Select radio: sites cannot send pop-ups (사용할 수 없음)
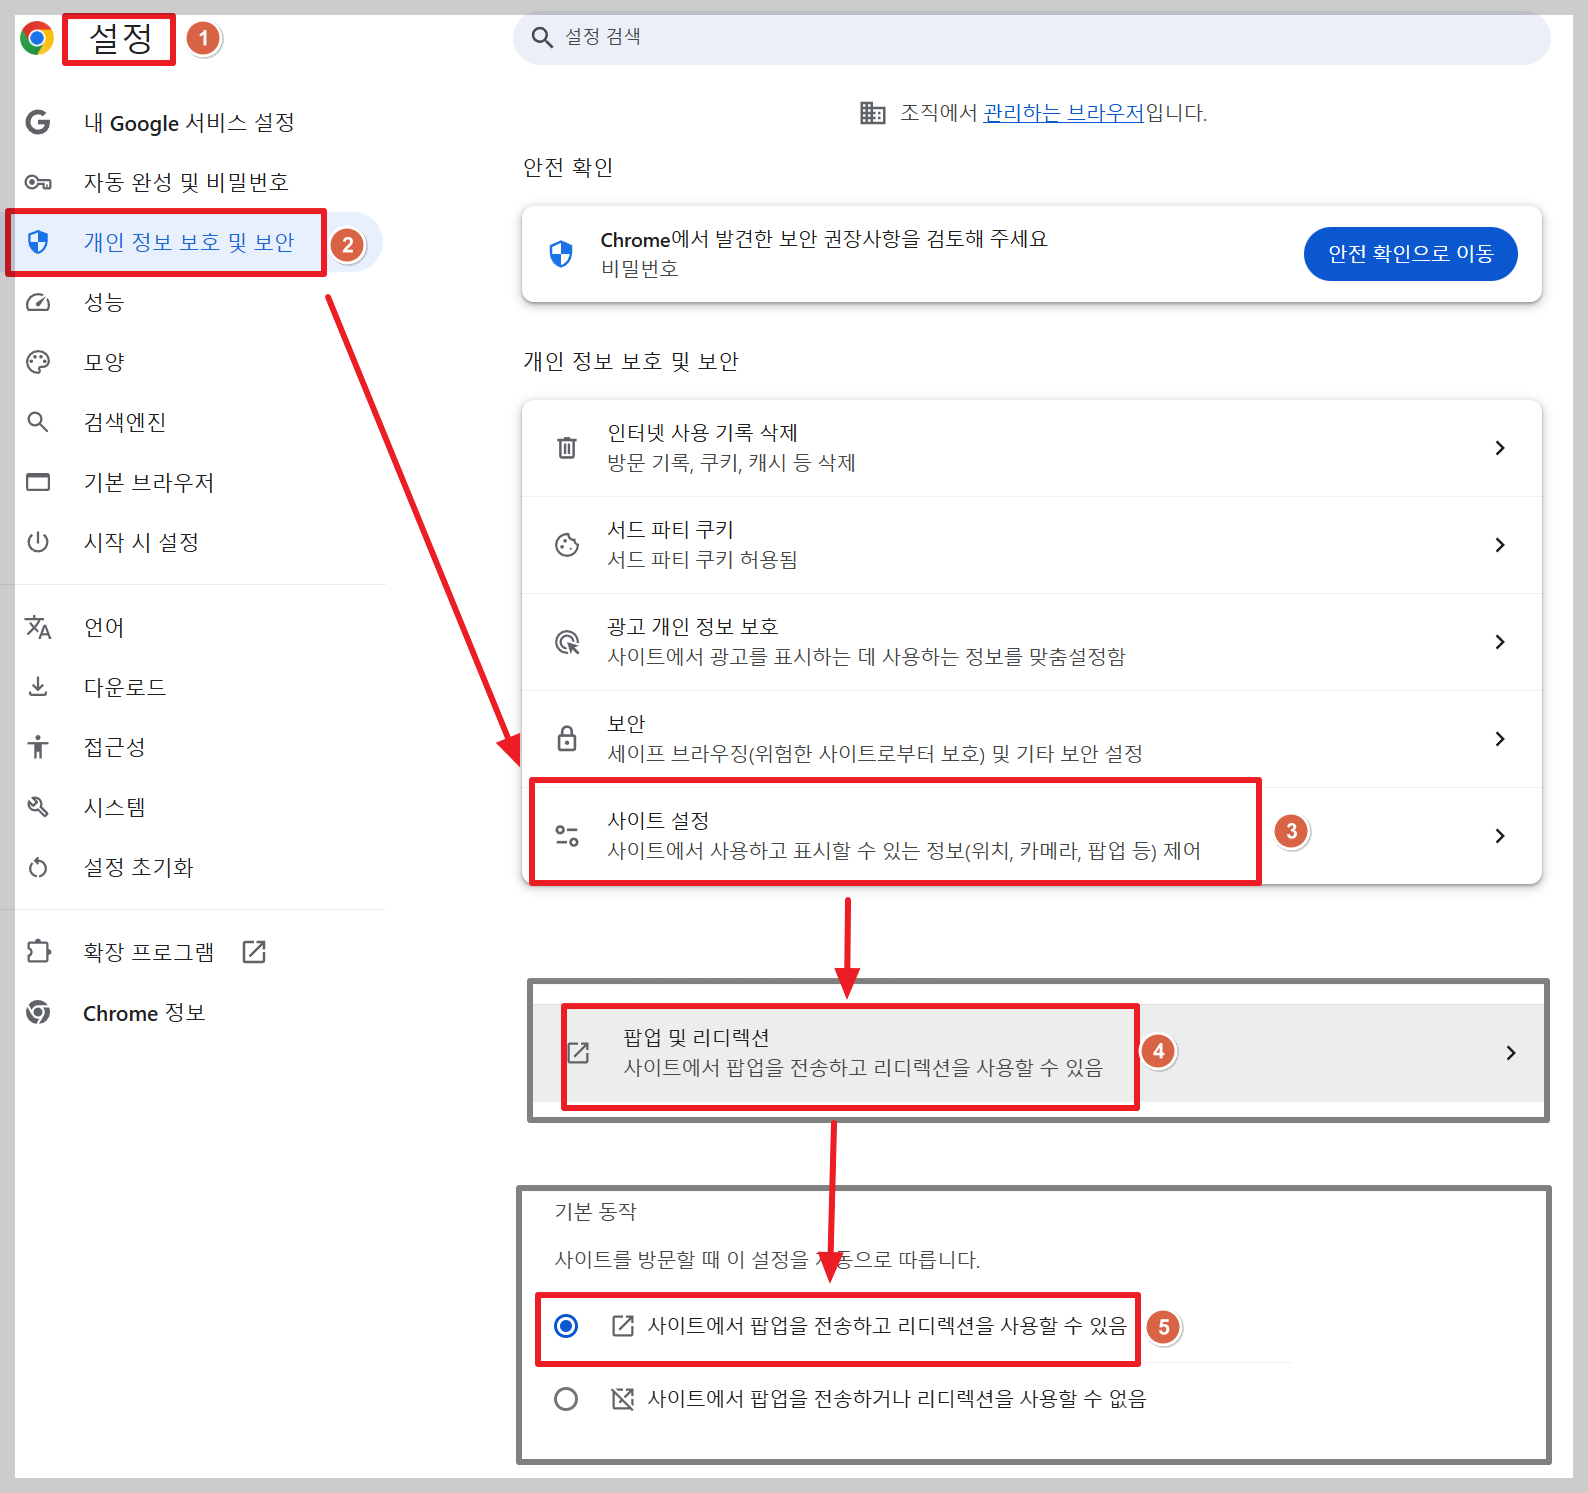This screenshot has width=1588, height=1493. [x=566, y=1398]
